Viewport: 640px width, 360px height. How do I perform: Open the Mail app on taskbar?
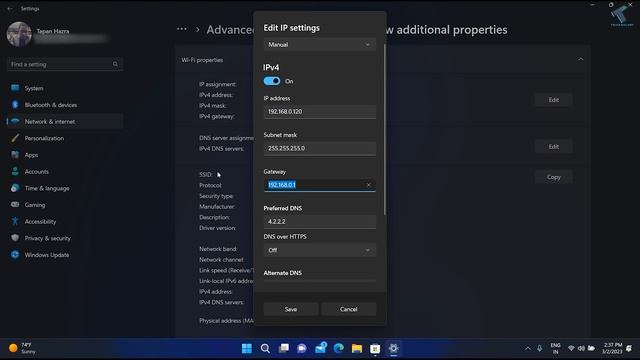tap(320, 348)
